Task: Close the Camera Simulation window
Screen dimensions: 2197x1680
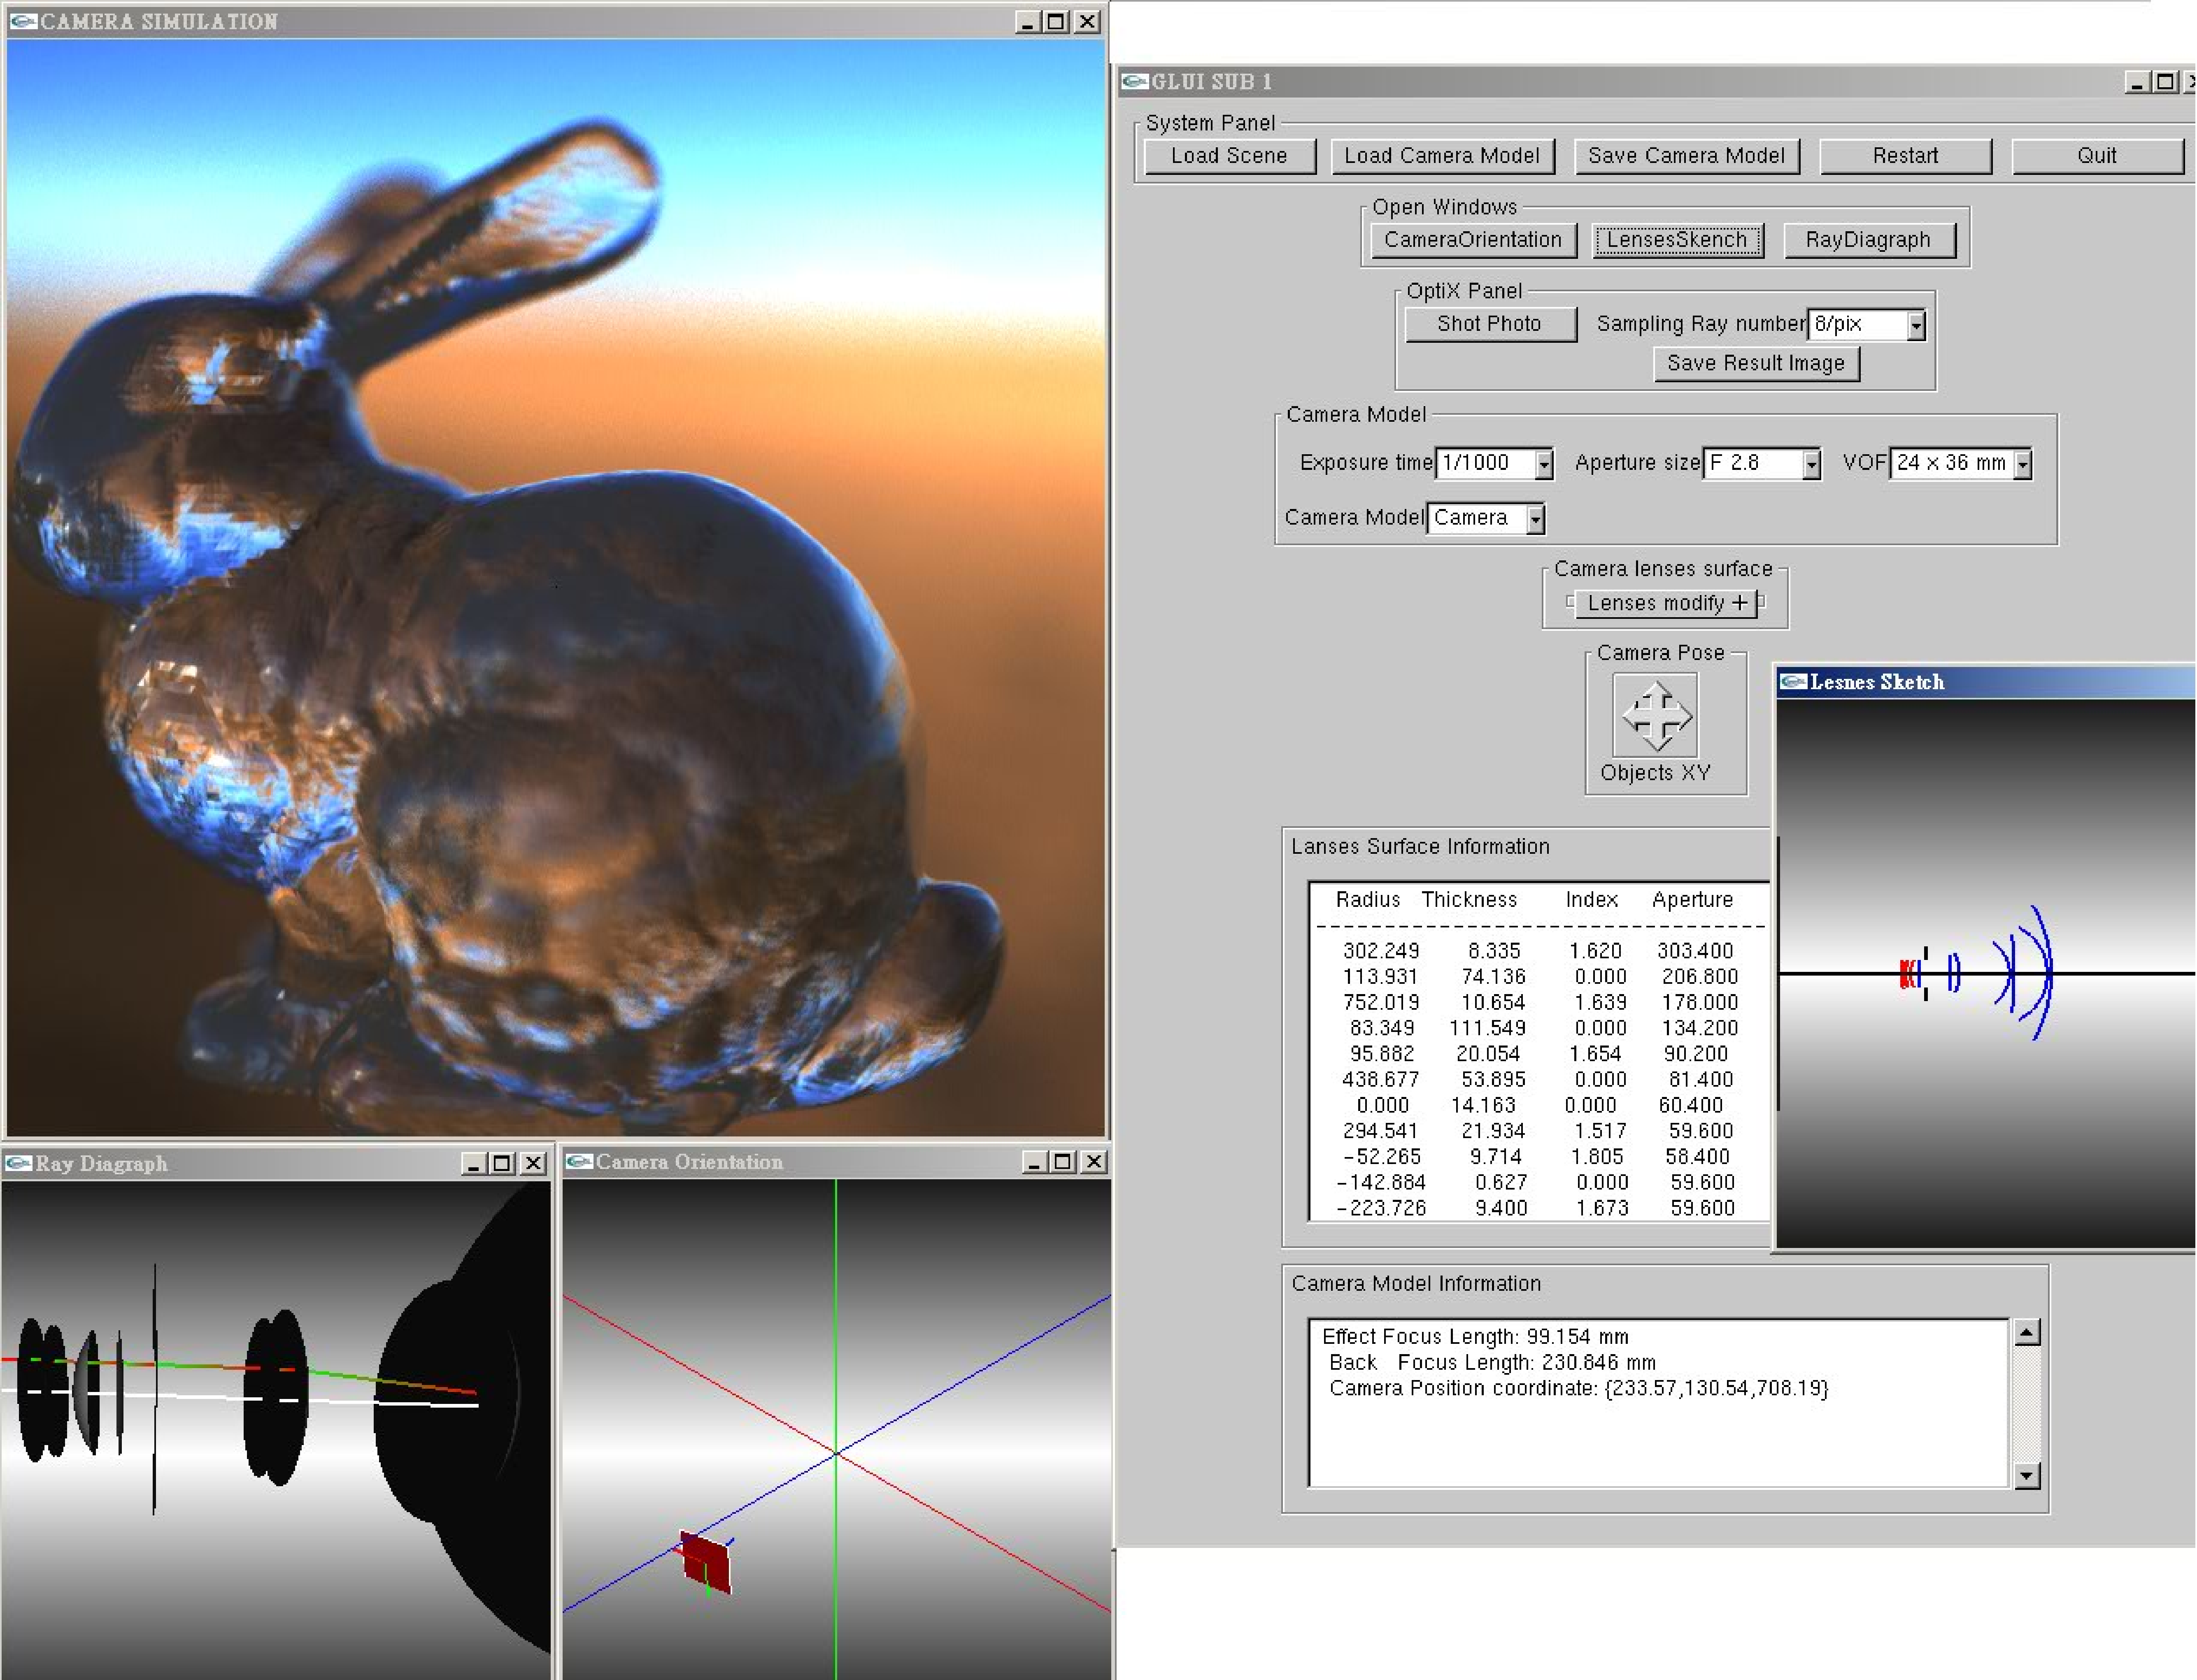Action: coord(1087,22)
